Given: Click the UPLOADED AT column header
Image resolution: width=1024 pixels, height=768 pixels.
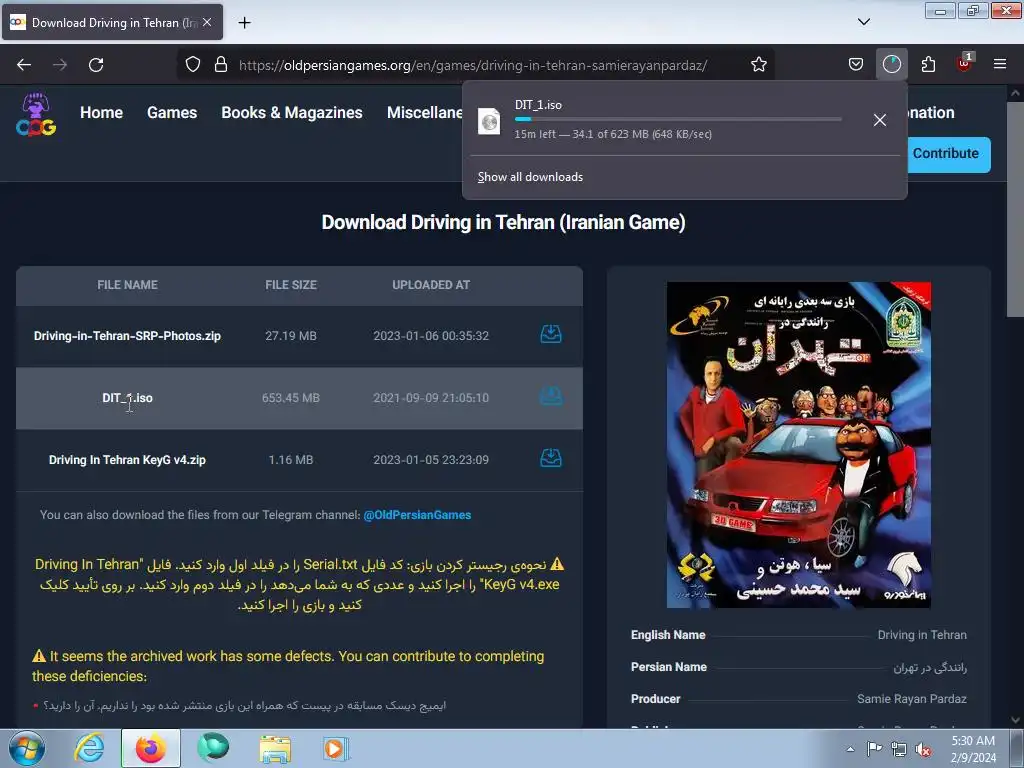Looking at the screenshot, I should coord(431,285).
